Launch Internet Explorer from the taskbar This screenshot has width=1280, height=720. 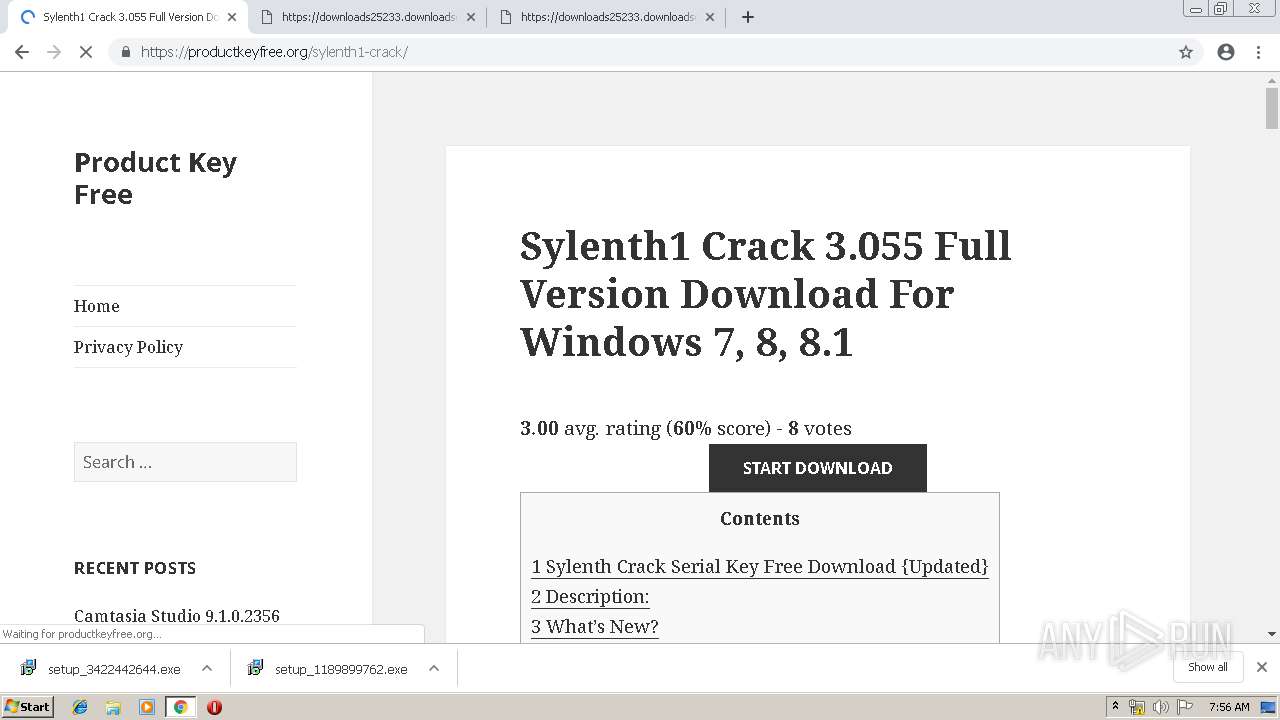pos(81,707)
